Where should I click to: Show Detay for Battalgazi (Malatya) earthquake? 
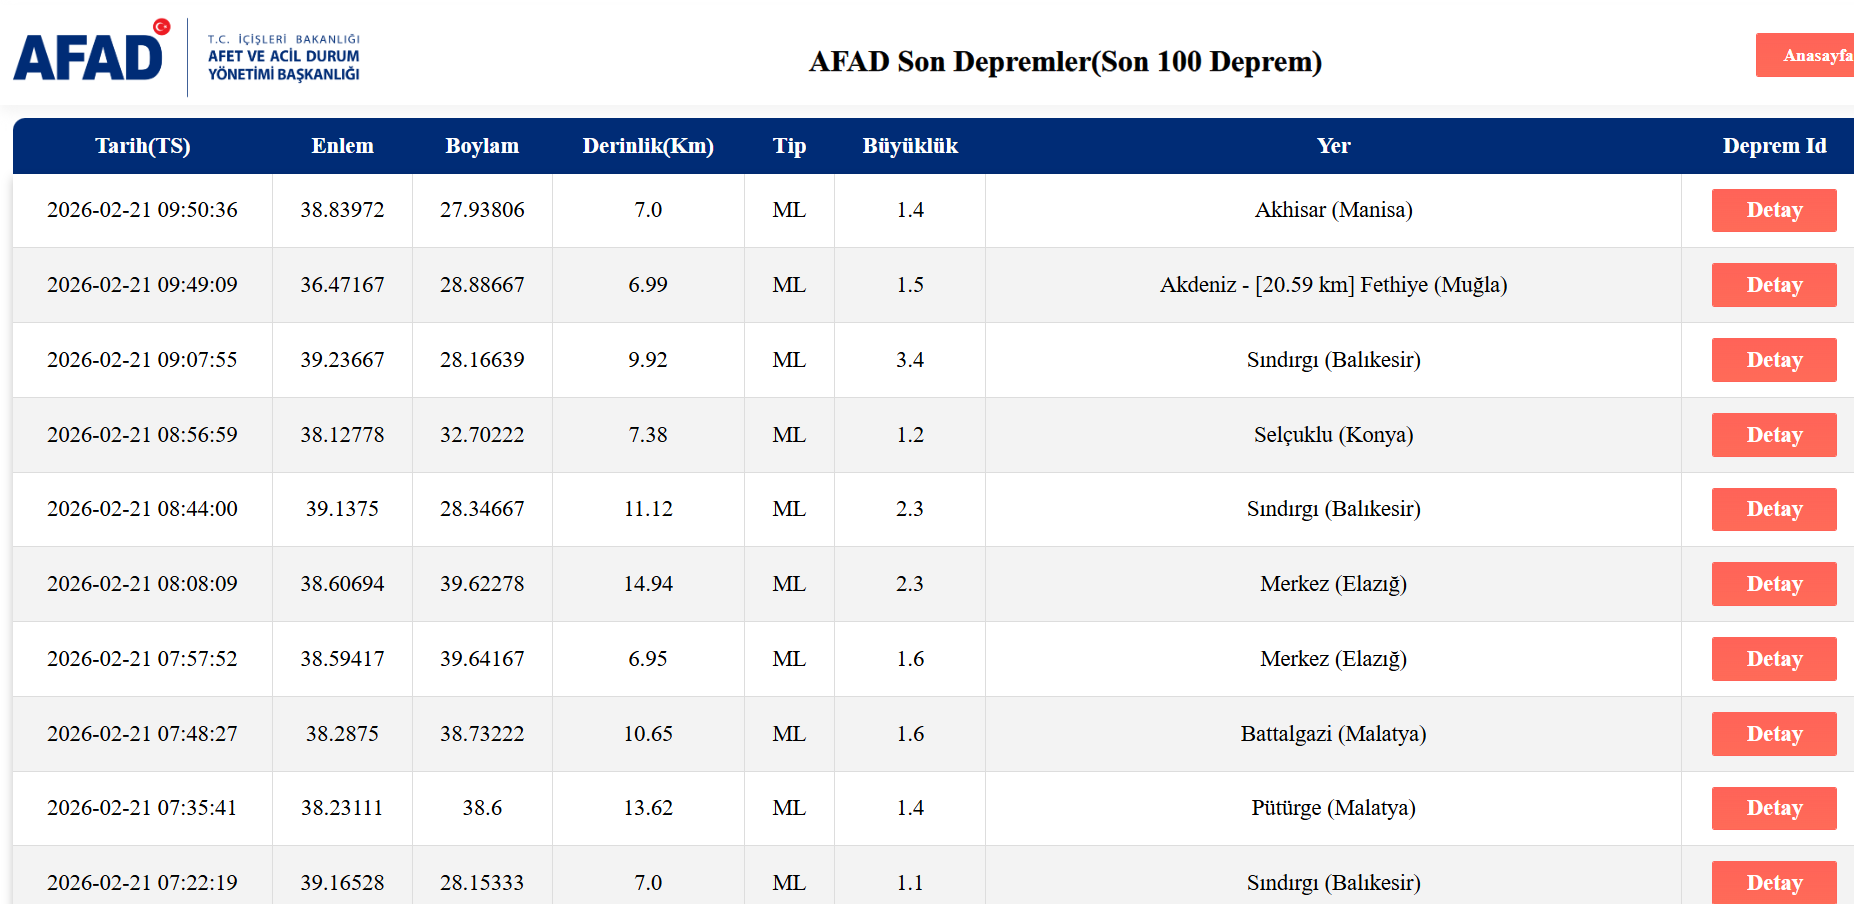tap(1773, 734)
